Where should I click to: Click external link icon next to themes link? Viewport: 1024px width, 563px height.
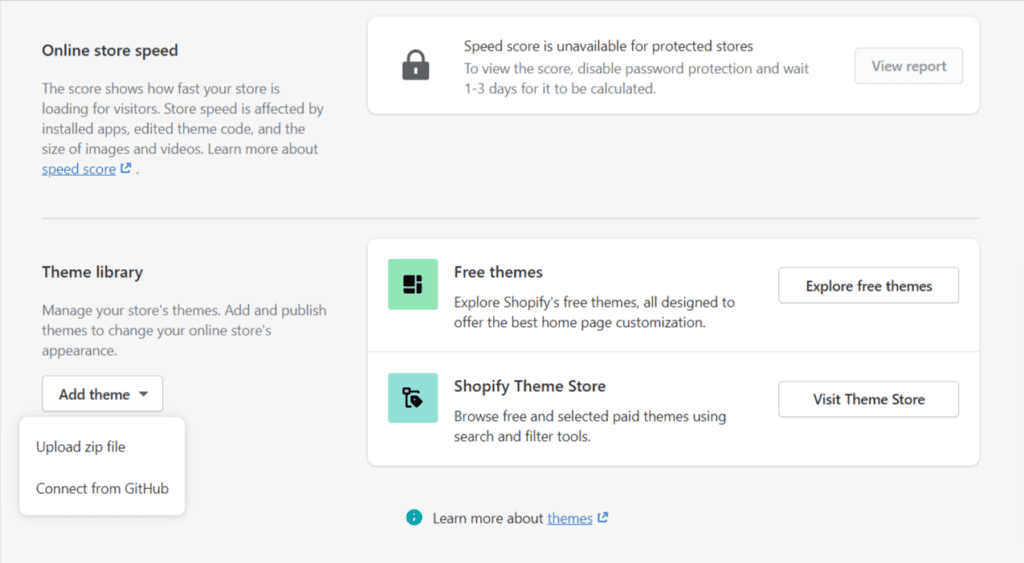603,517
